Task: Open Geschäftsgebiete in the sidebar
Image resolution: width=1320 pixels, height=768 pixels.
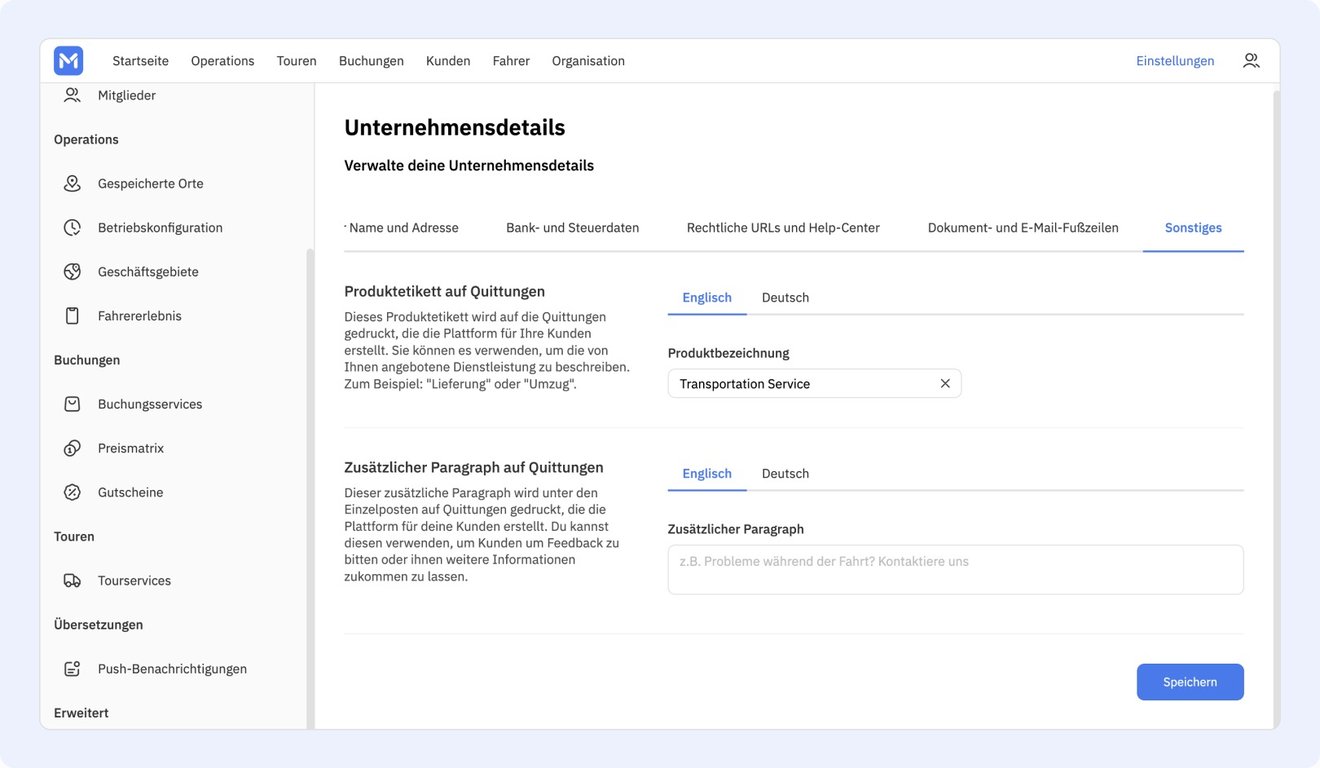Action: click(x=148, y=272)
